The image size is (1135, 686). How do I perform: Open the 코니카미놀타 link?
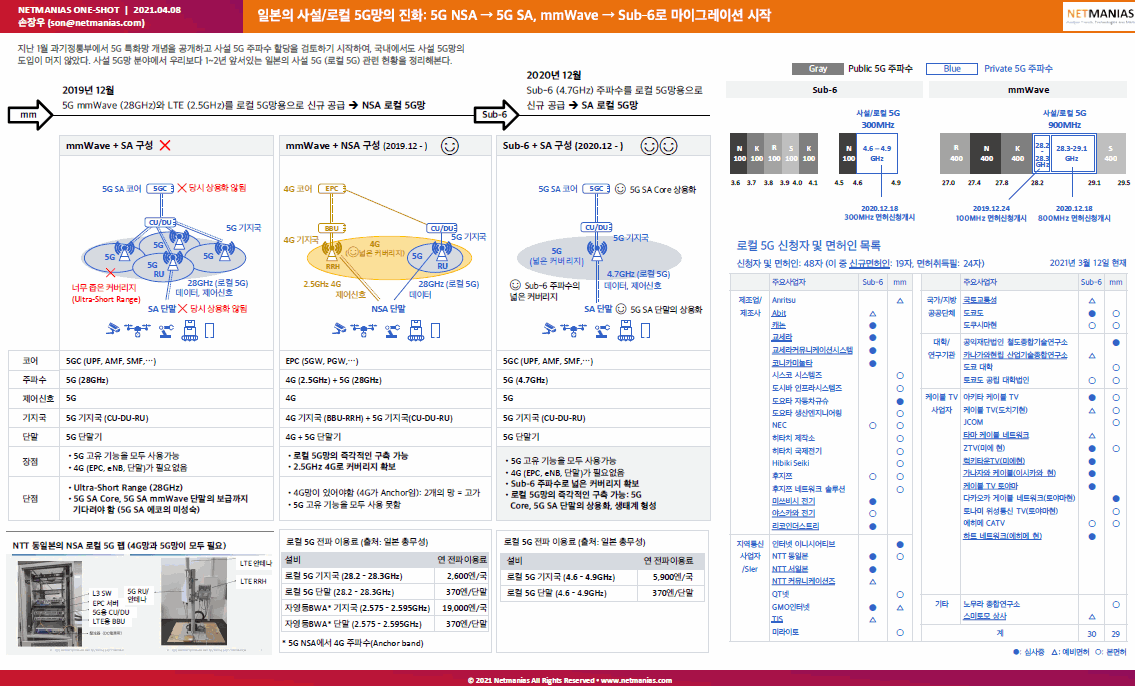point(792,363)
